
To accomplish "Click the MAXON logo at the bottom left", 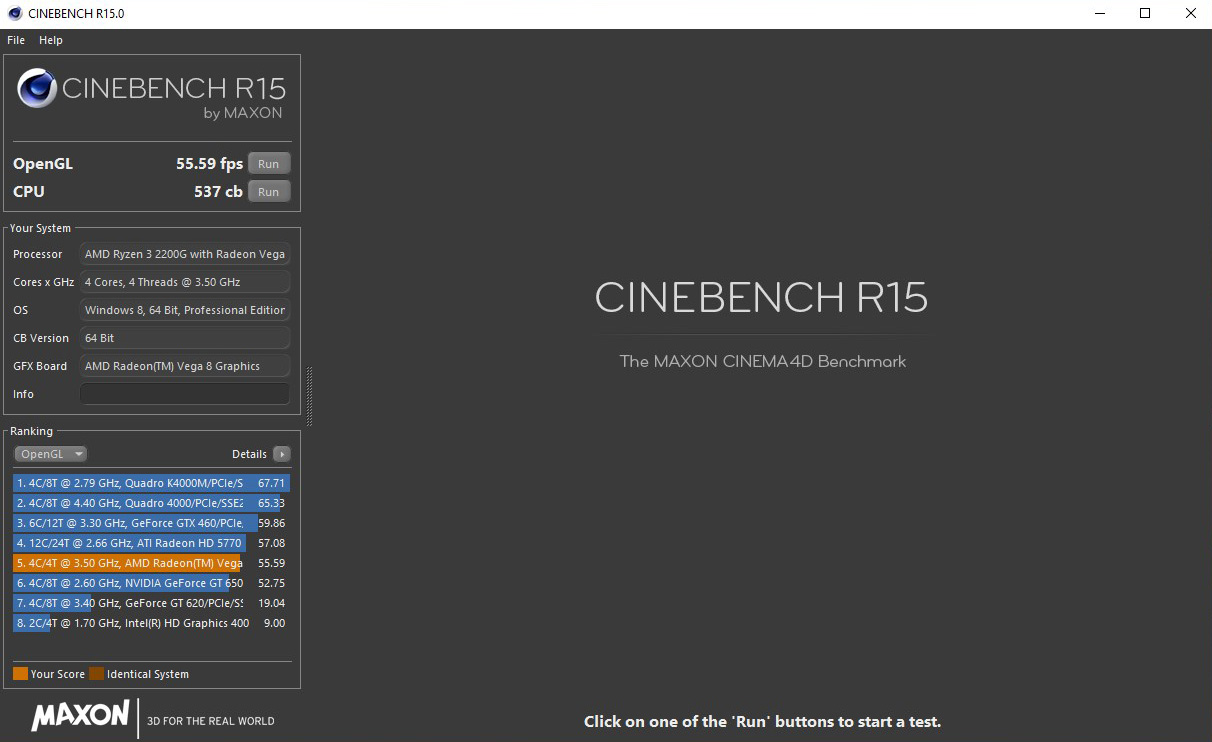I will (x=80, y=717).
